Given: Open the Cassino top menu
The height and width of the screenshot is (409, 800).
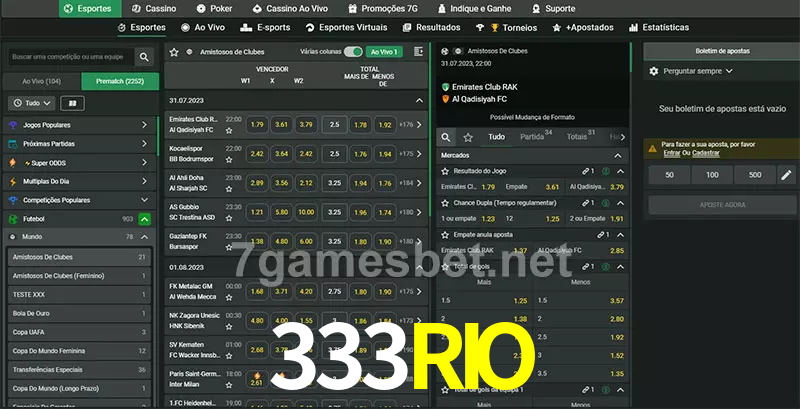Looking at the screenshot, I should coord(154,9).
